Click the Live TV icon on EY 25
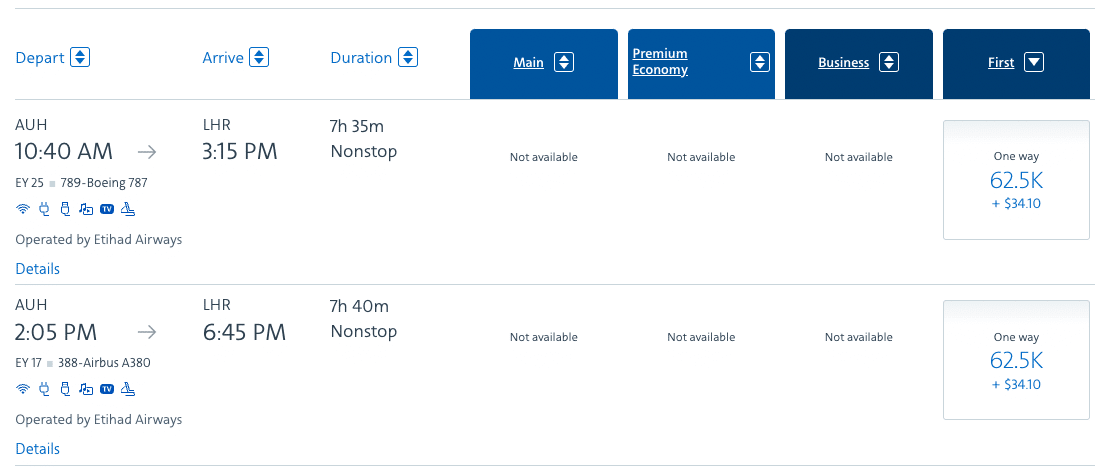 [107, 209]
